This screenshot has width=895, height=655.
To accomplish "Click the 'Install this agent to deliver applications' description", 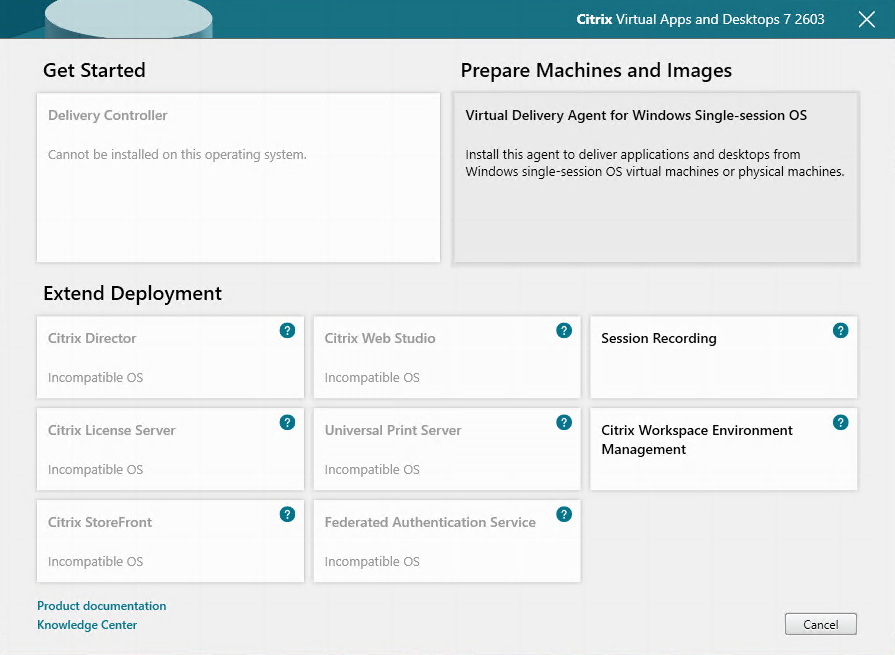I will (655, 163).
